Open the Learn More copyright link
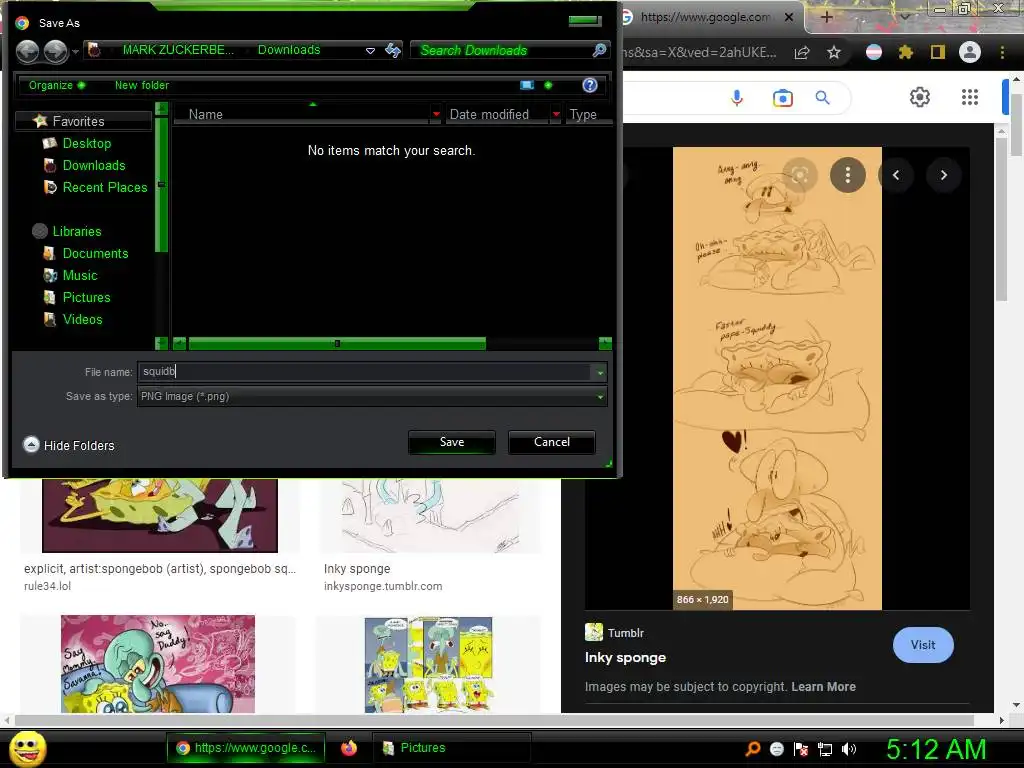Viewport: 1024px width, 768px height. point(824,686)
